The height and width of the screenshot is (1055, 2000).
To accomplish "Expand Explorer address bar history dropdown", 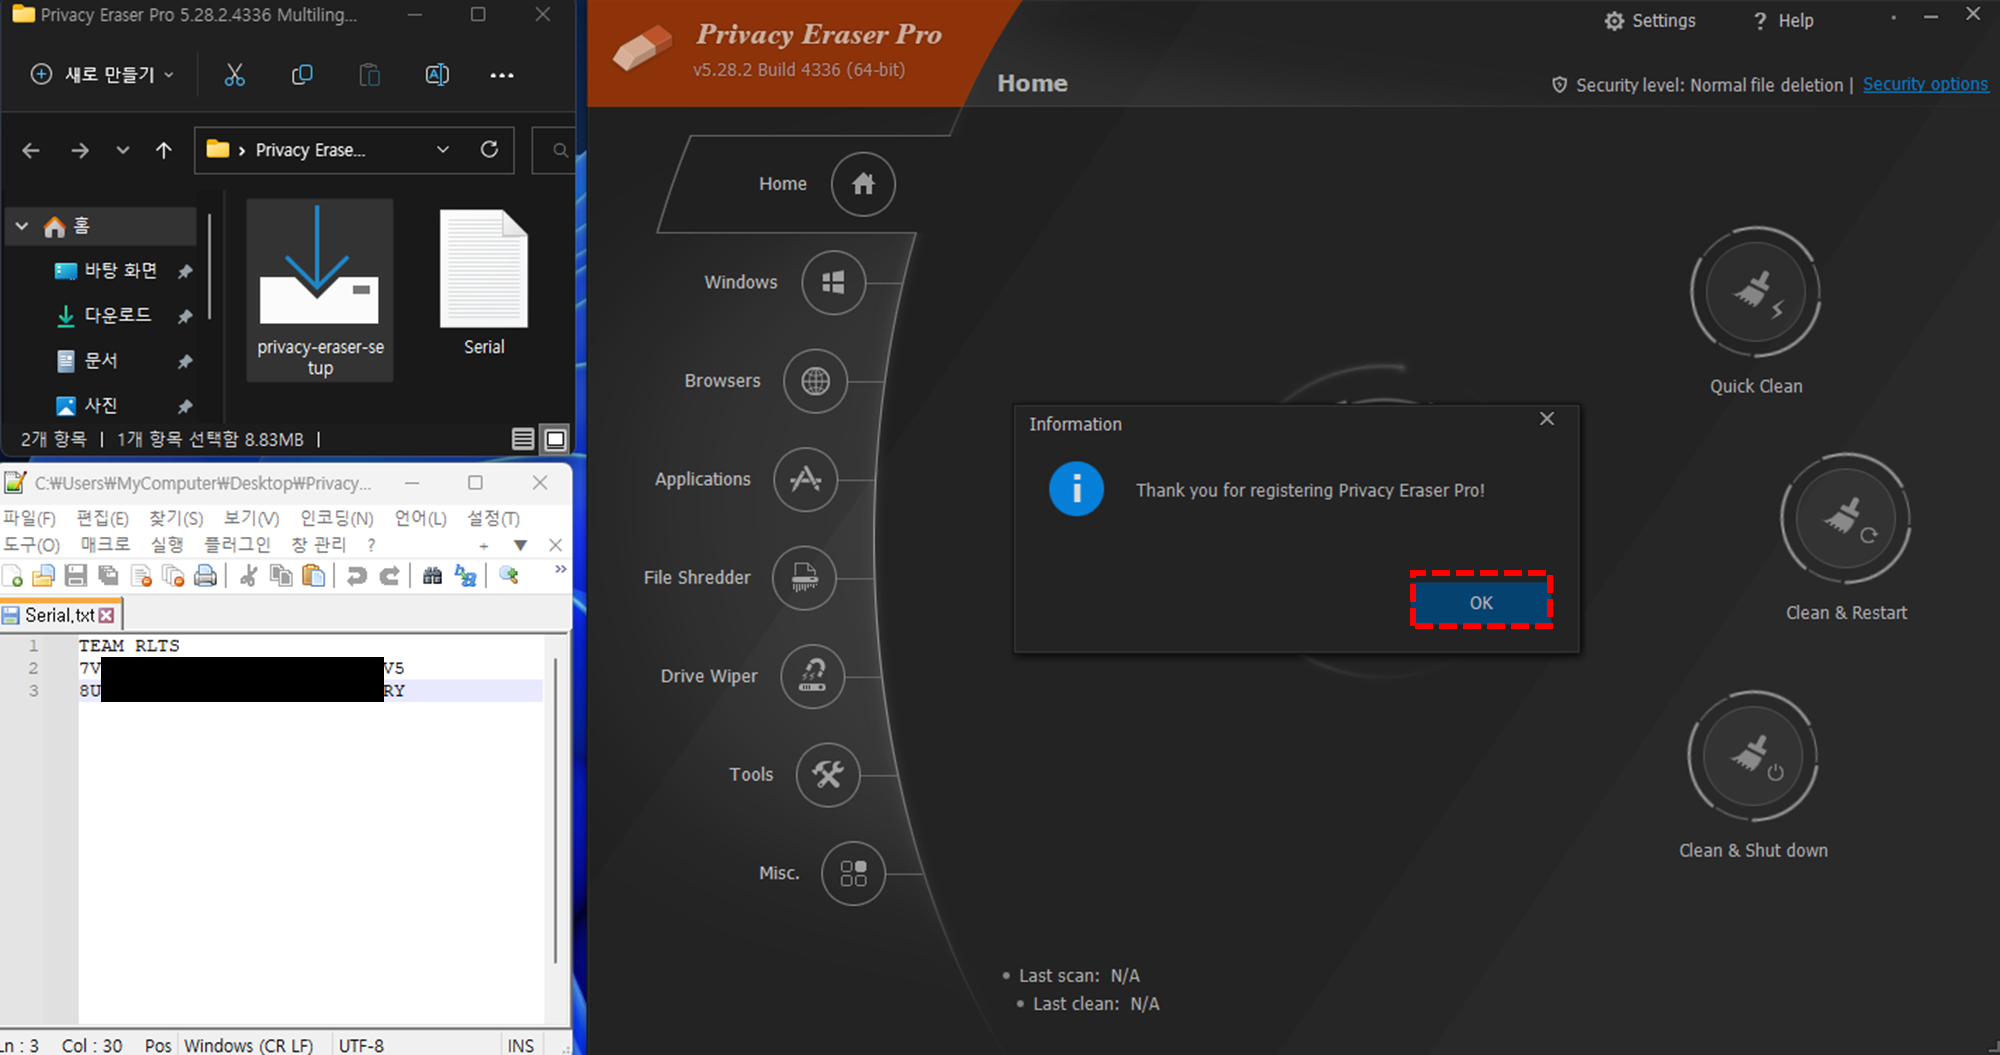I will pos(443,150).
